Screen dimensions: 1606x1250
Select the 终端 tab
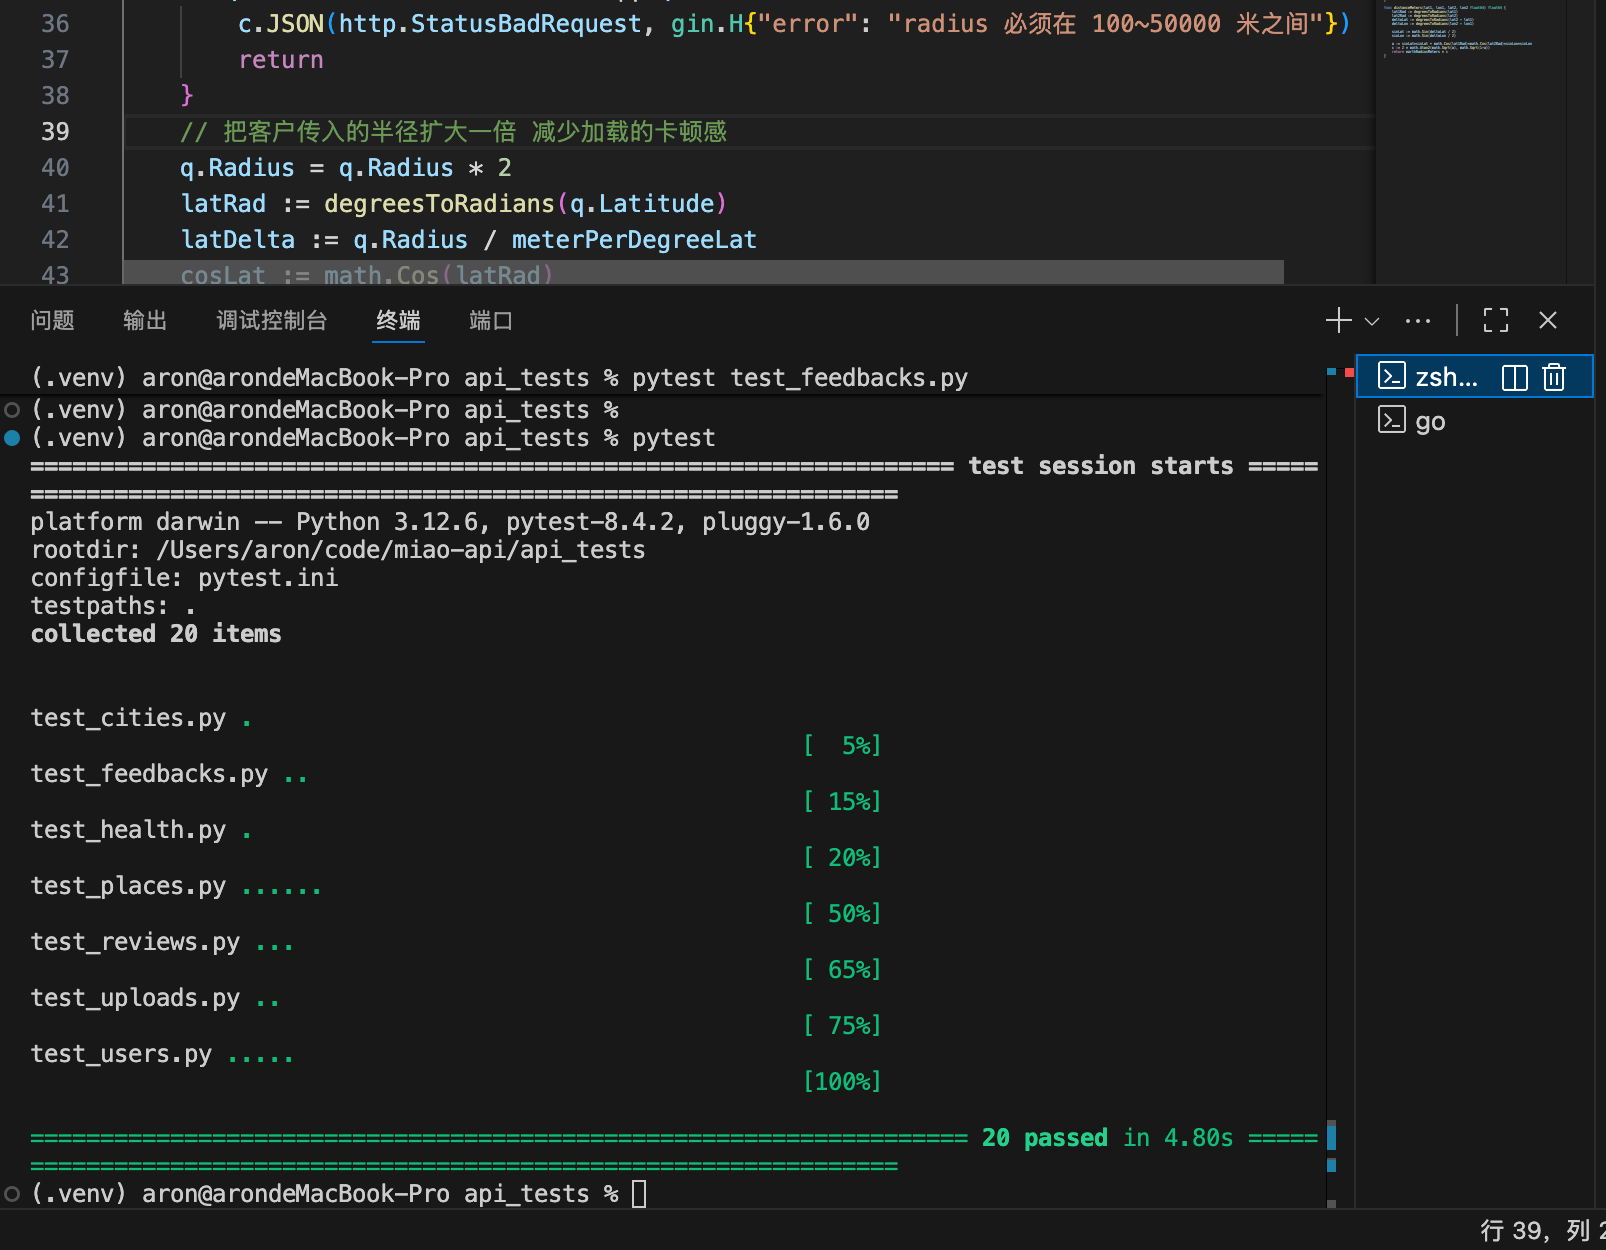coord(398,320)
